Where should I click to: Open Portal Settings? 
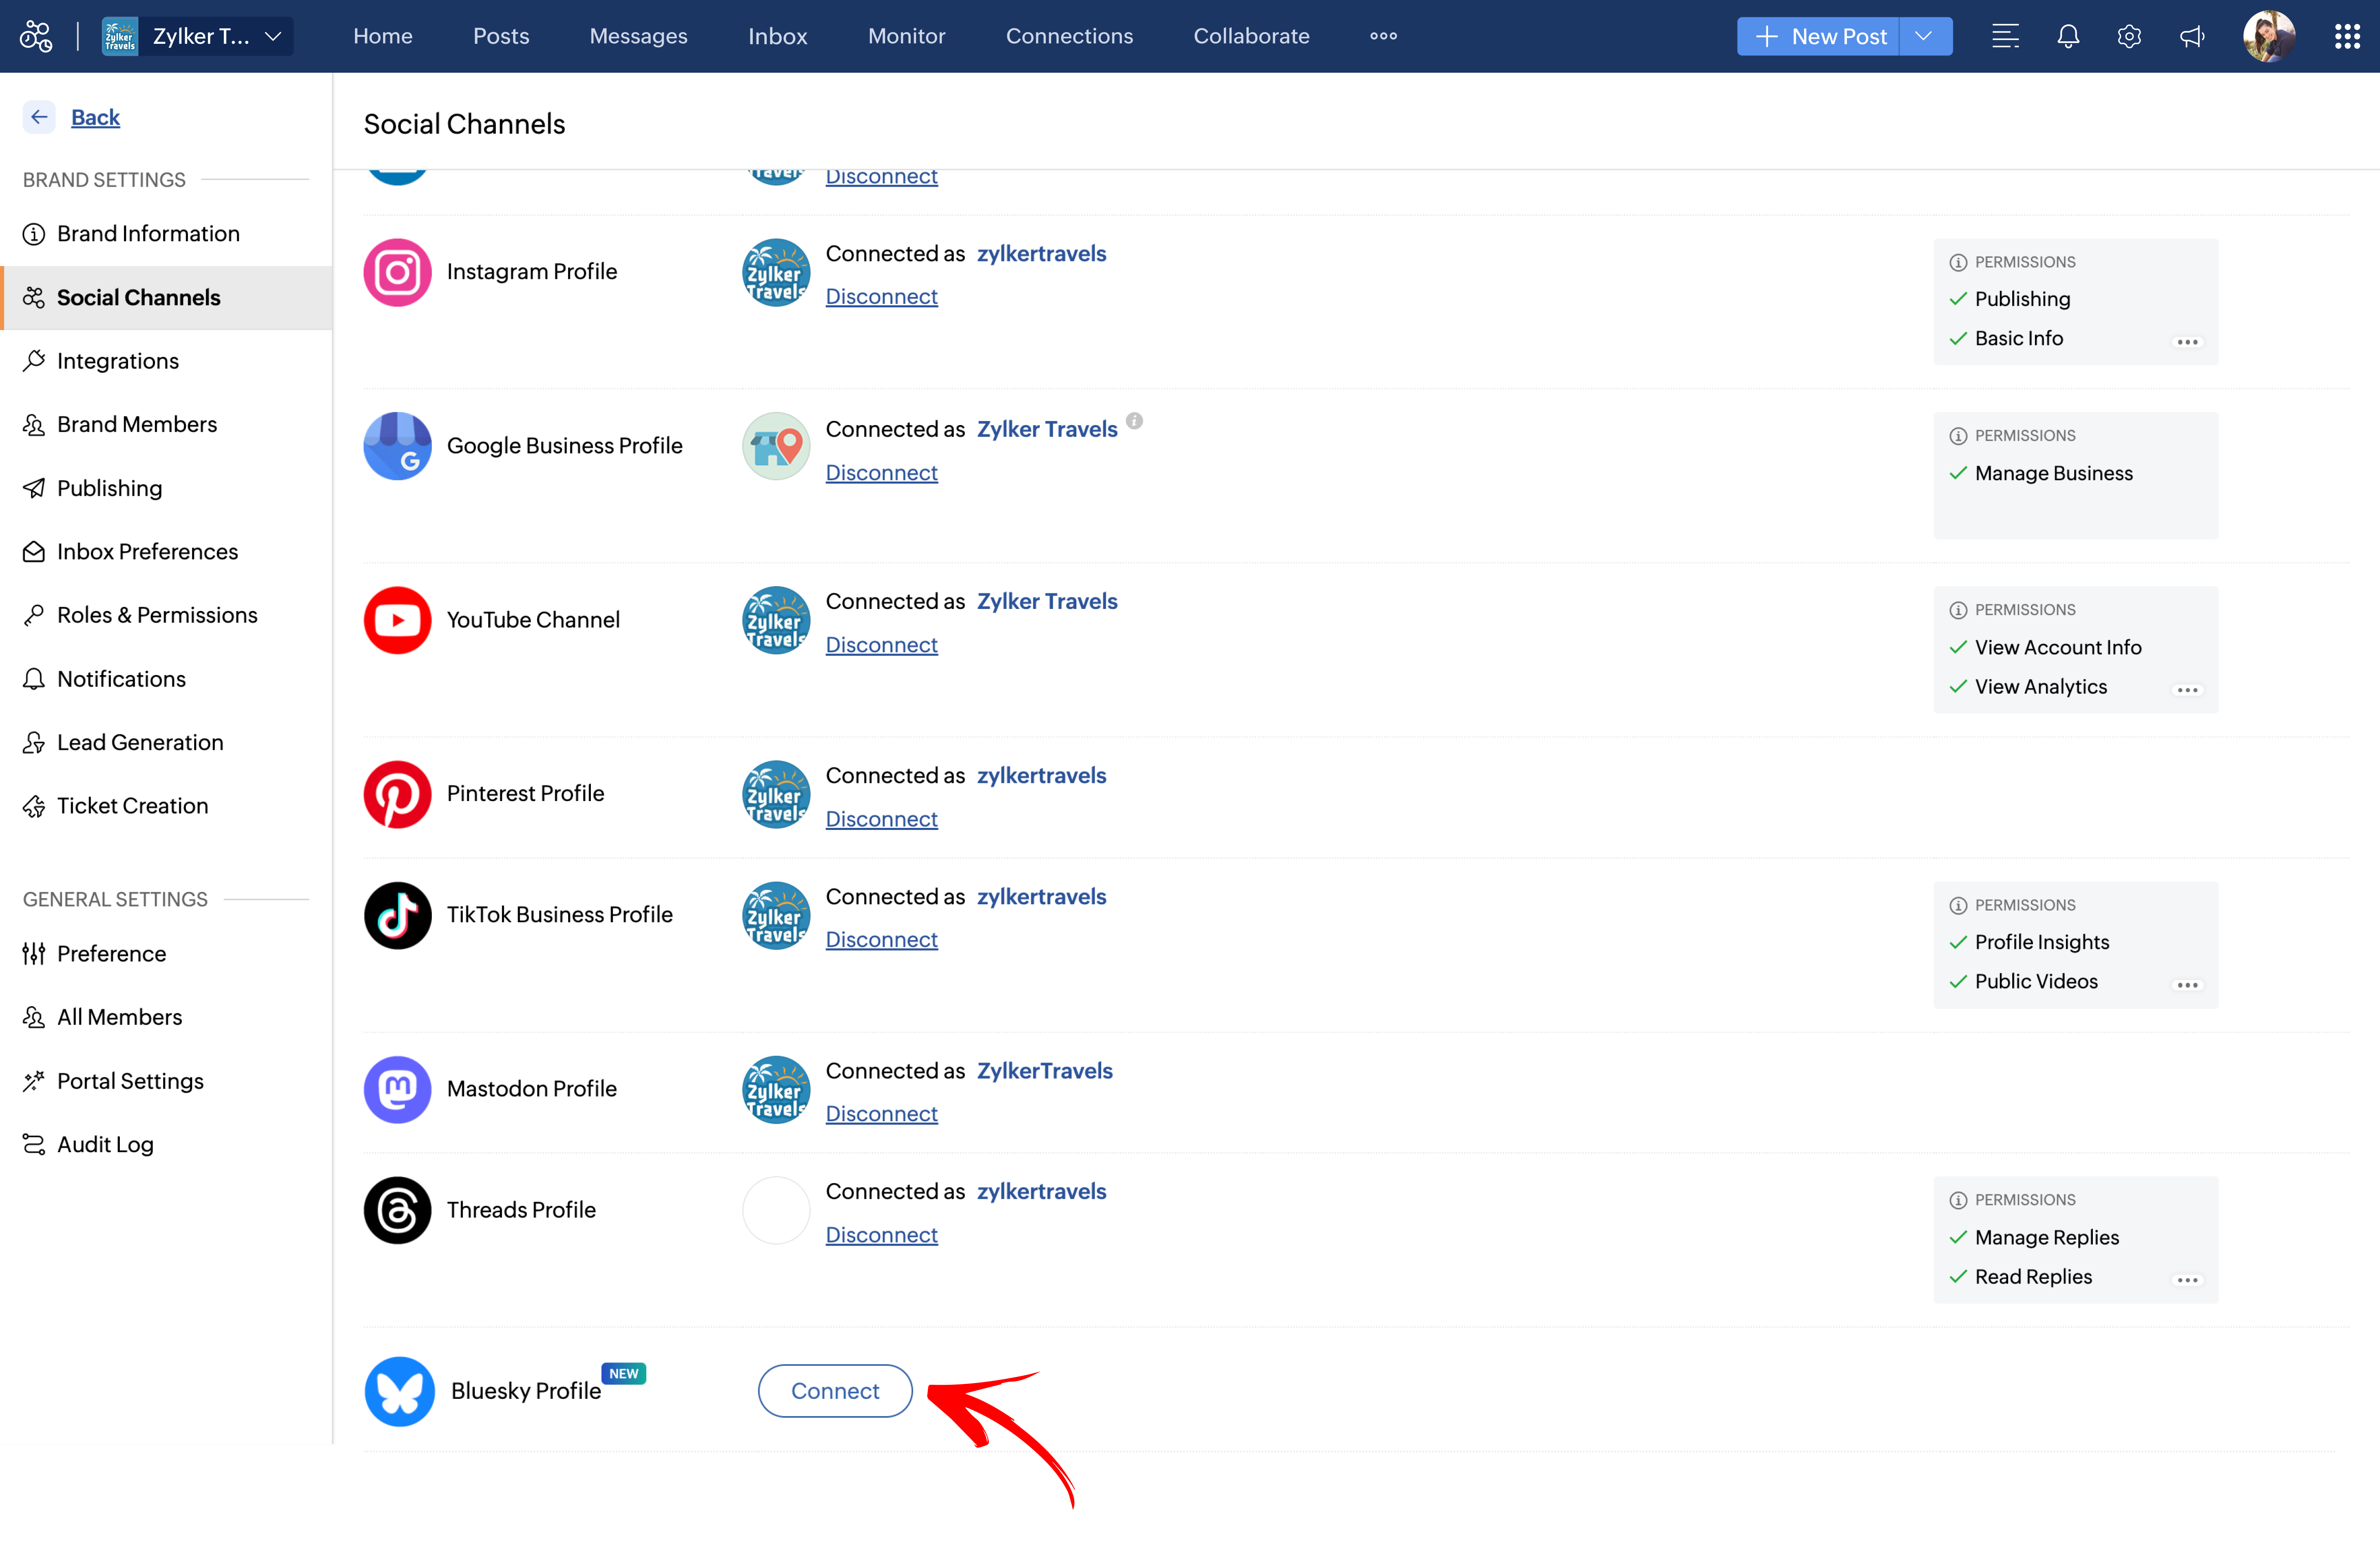[166, 1081]
